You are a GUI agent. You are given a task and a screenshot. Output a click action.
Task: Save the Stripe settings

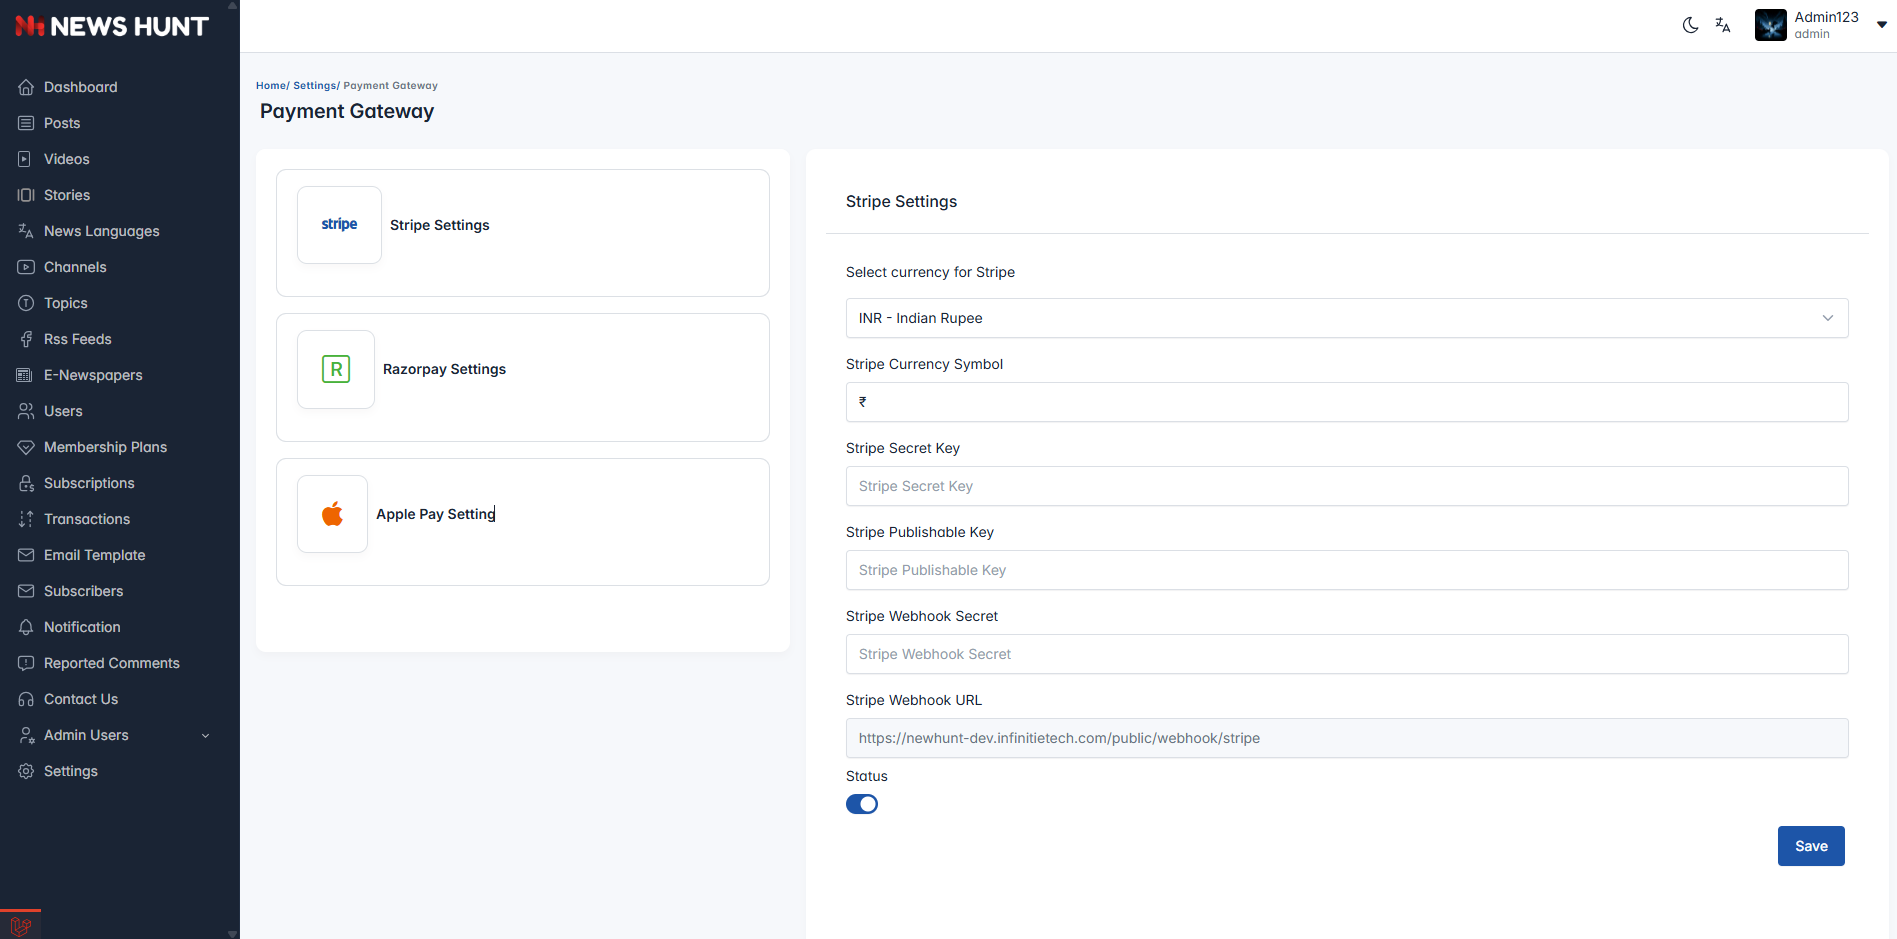(x=1811, y=846)
